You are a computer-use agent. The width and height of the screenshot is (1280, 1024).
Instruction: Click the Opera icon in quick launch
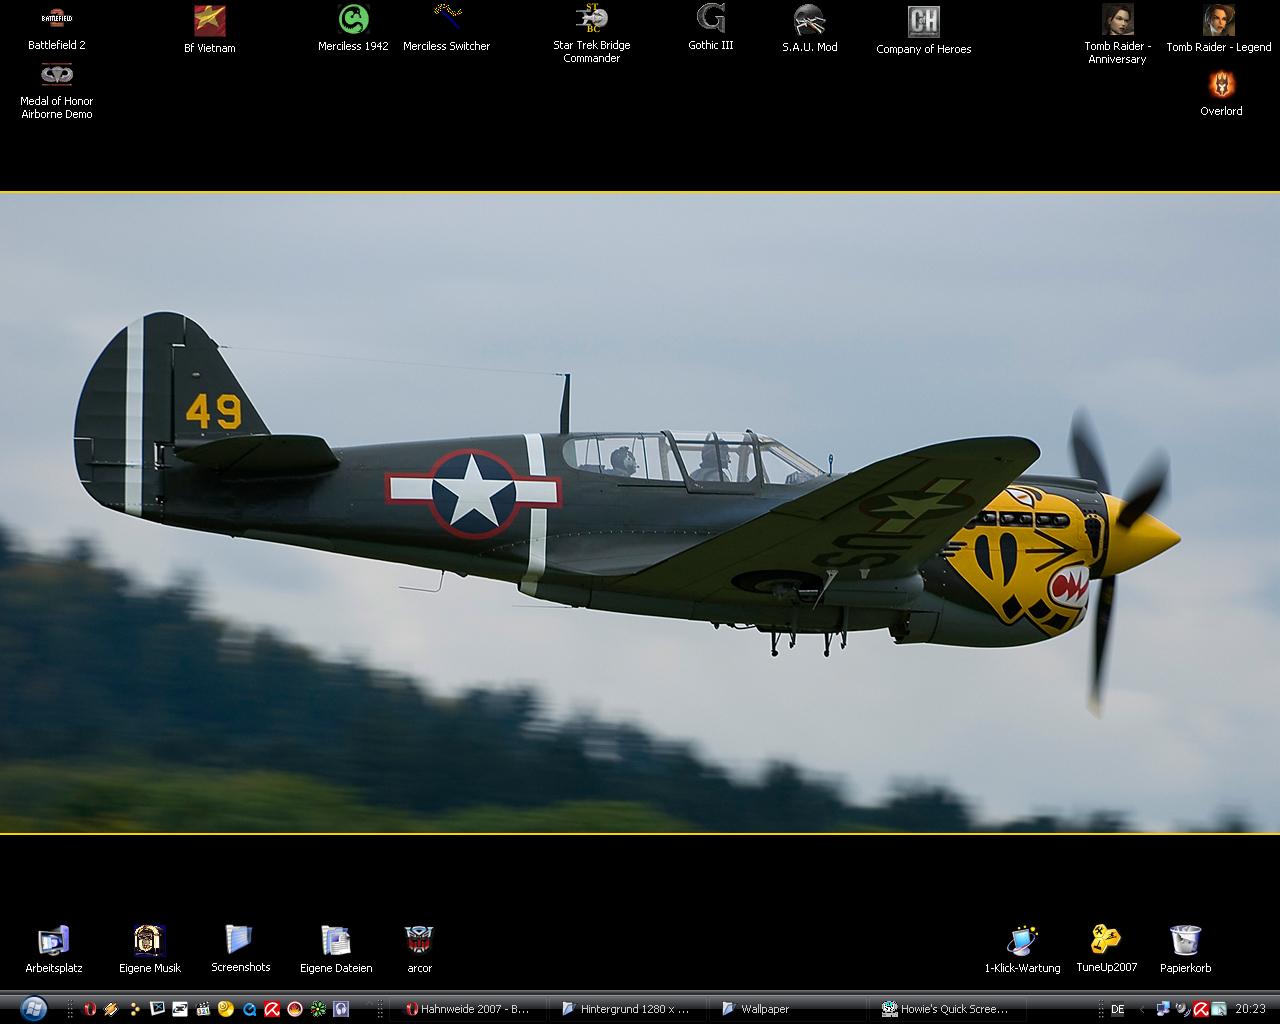click(x=90, y=1009)
